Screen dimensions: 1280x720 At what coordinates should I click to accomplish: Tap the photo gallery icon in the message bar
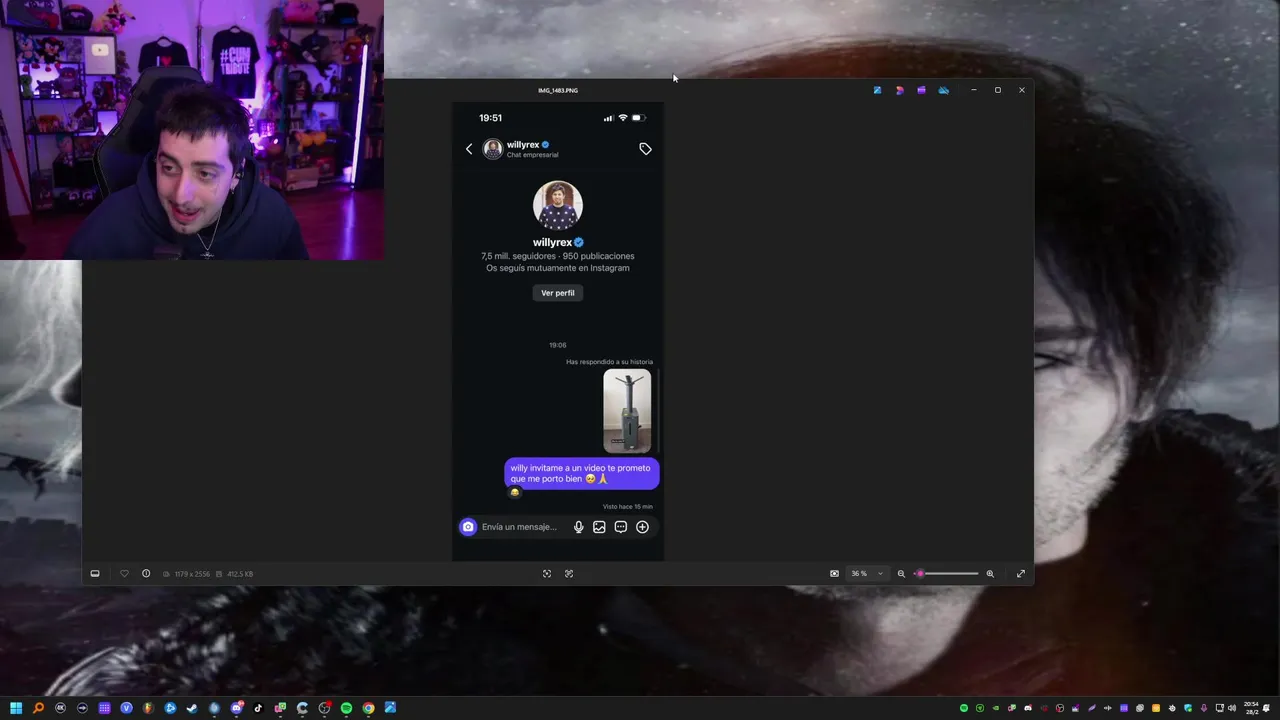click(x=599, y=527)
